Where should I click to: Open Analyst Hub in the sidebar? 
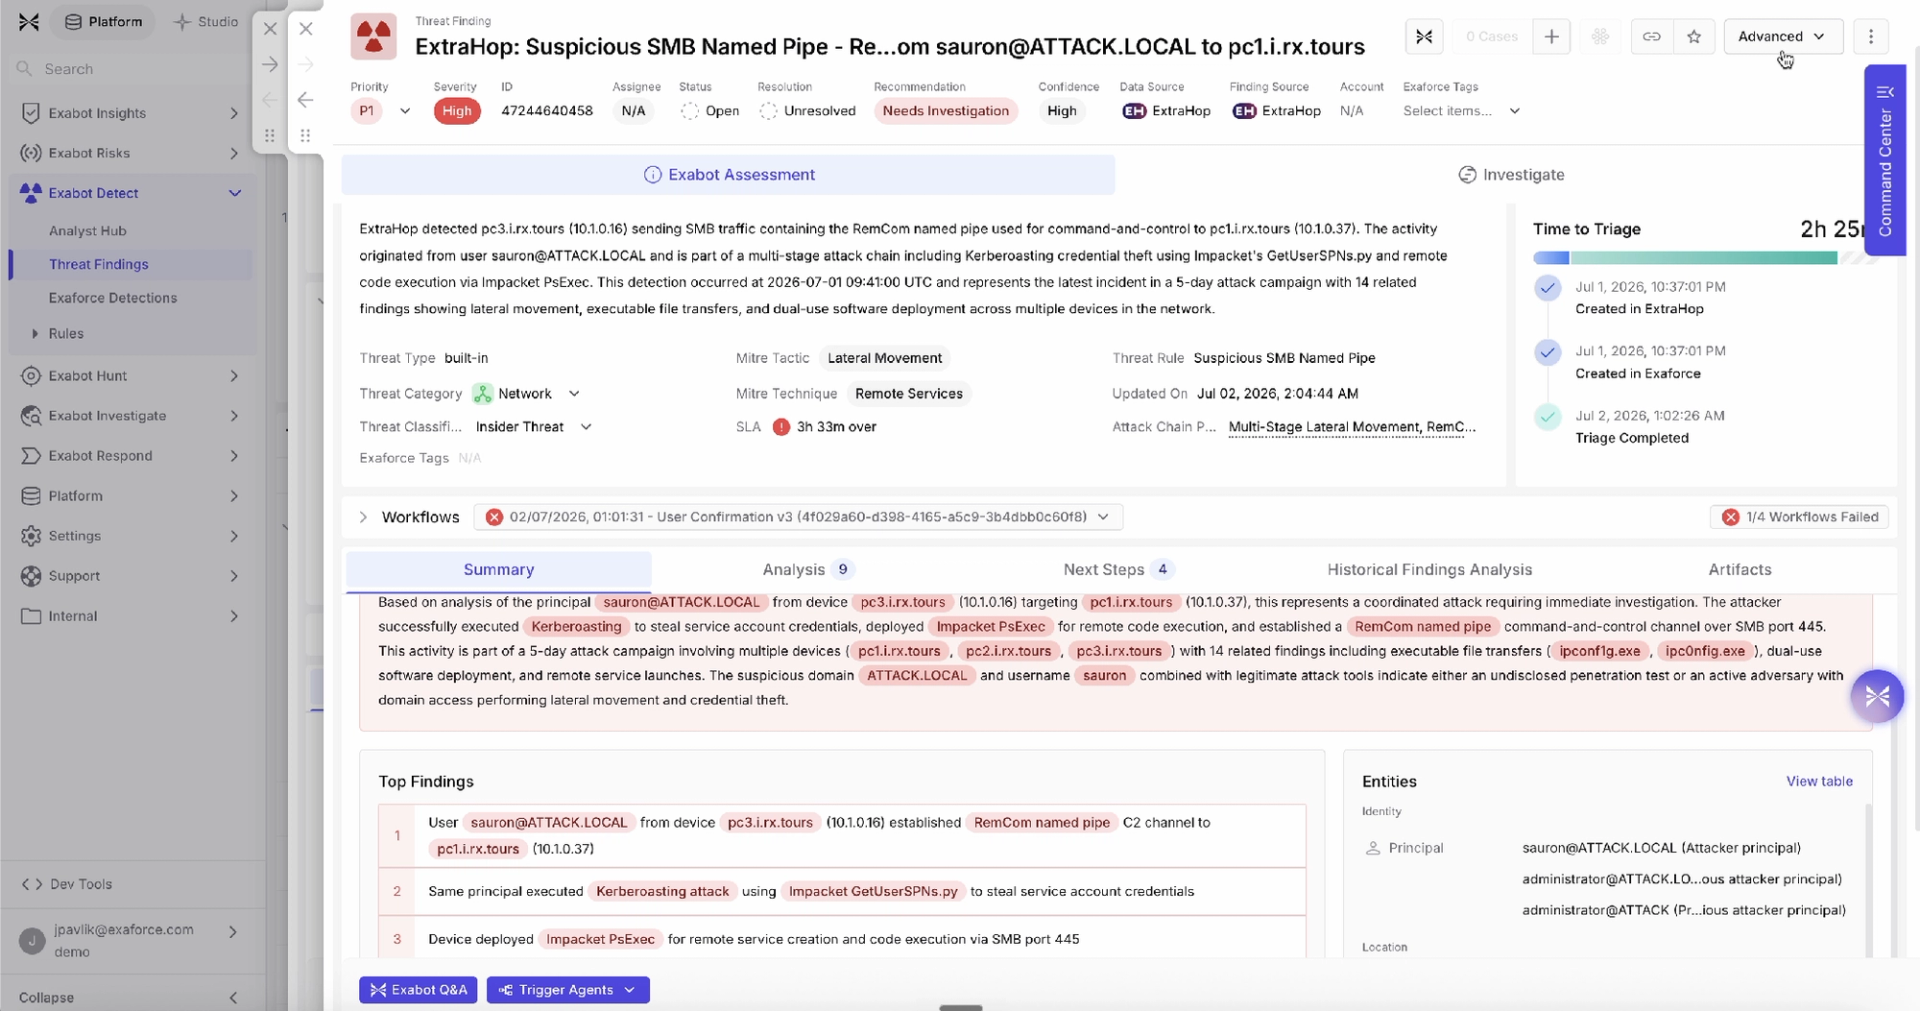(88, 231)
